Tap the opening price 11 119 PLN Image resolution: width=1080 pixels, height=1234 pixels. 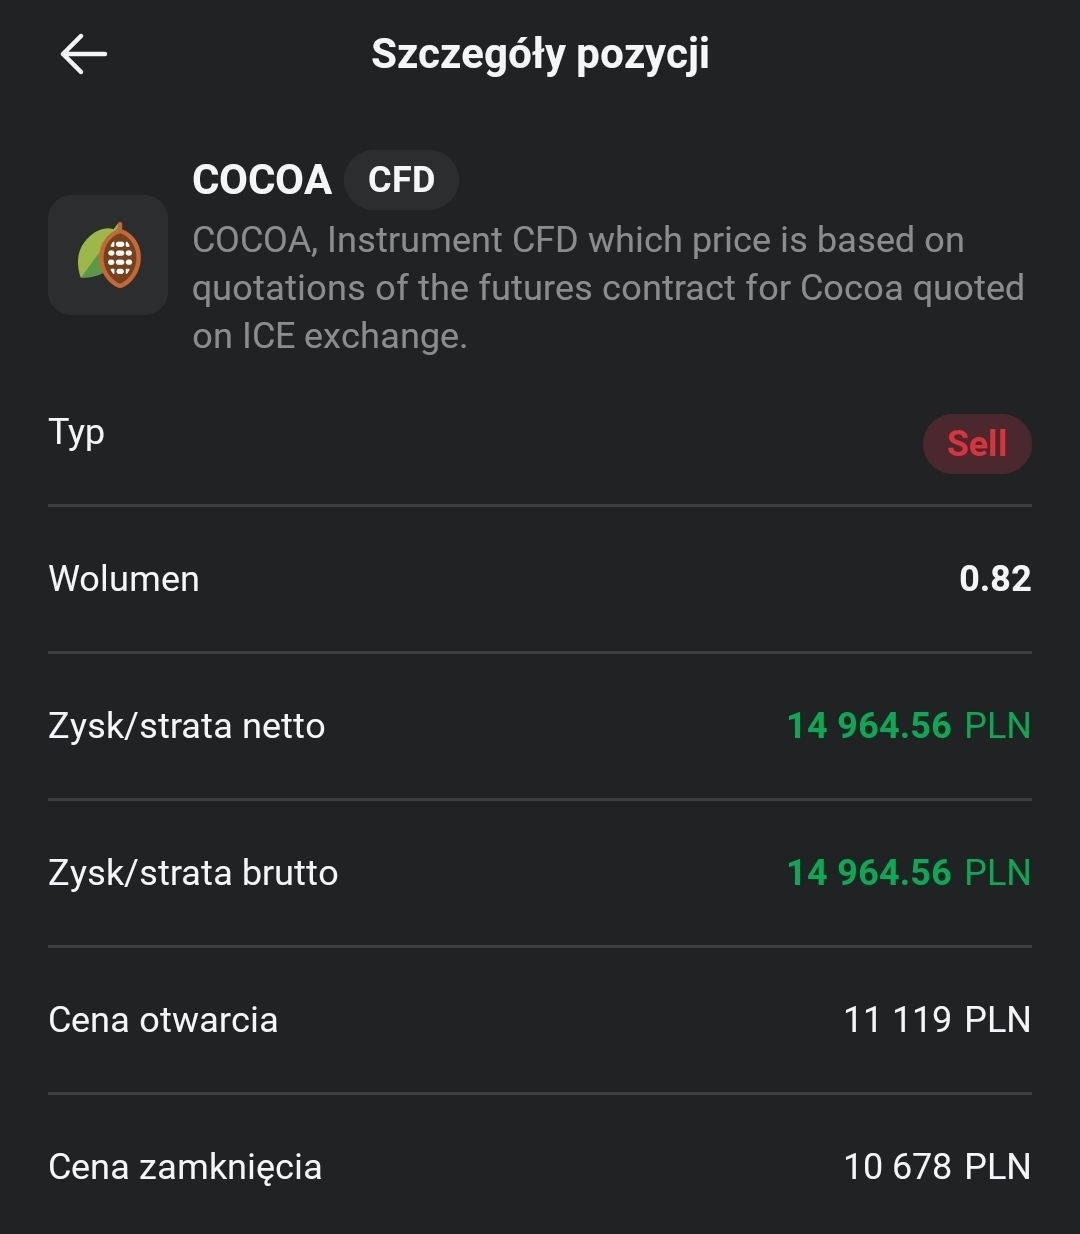pos(937,1020)
